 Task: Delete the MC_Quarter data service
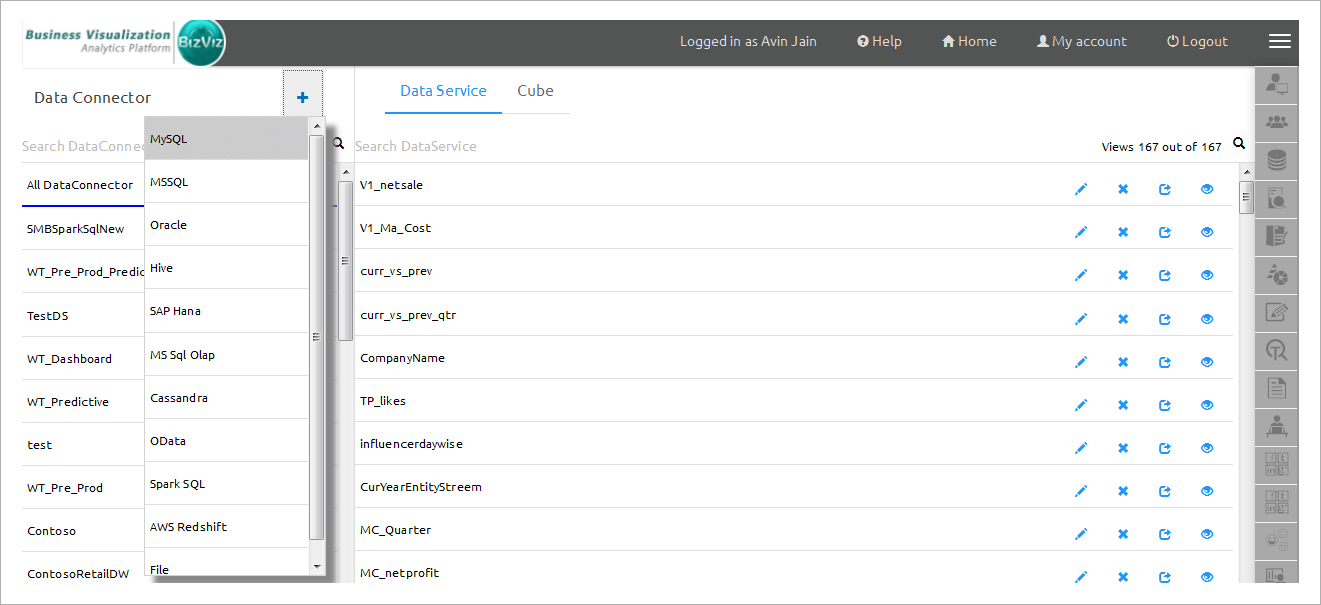[x=1123, y=534]
